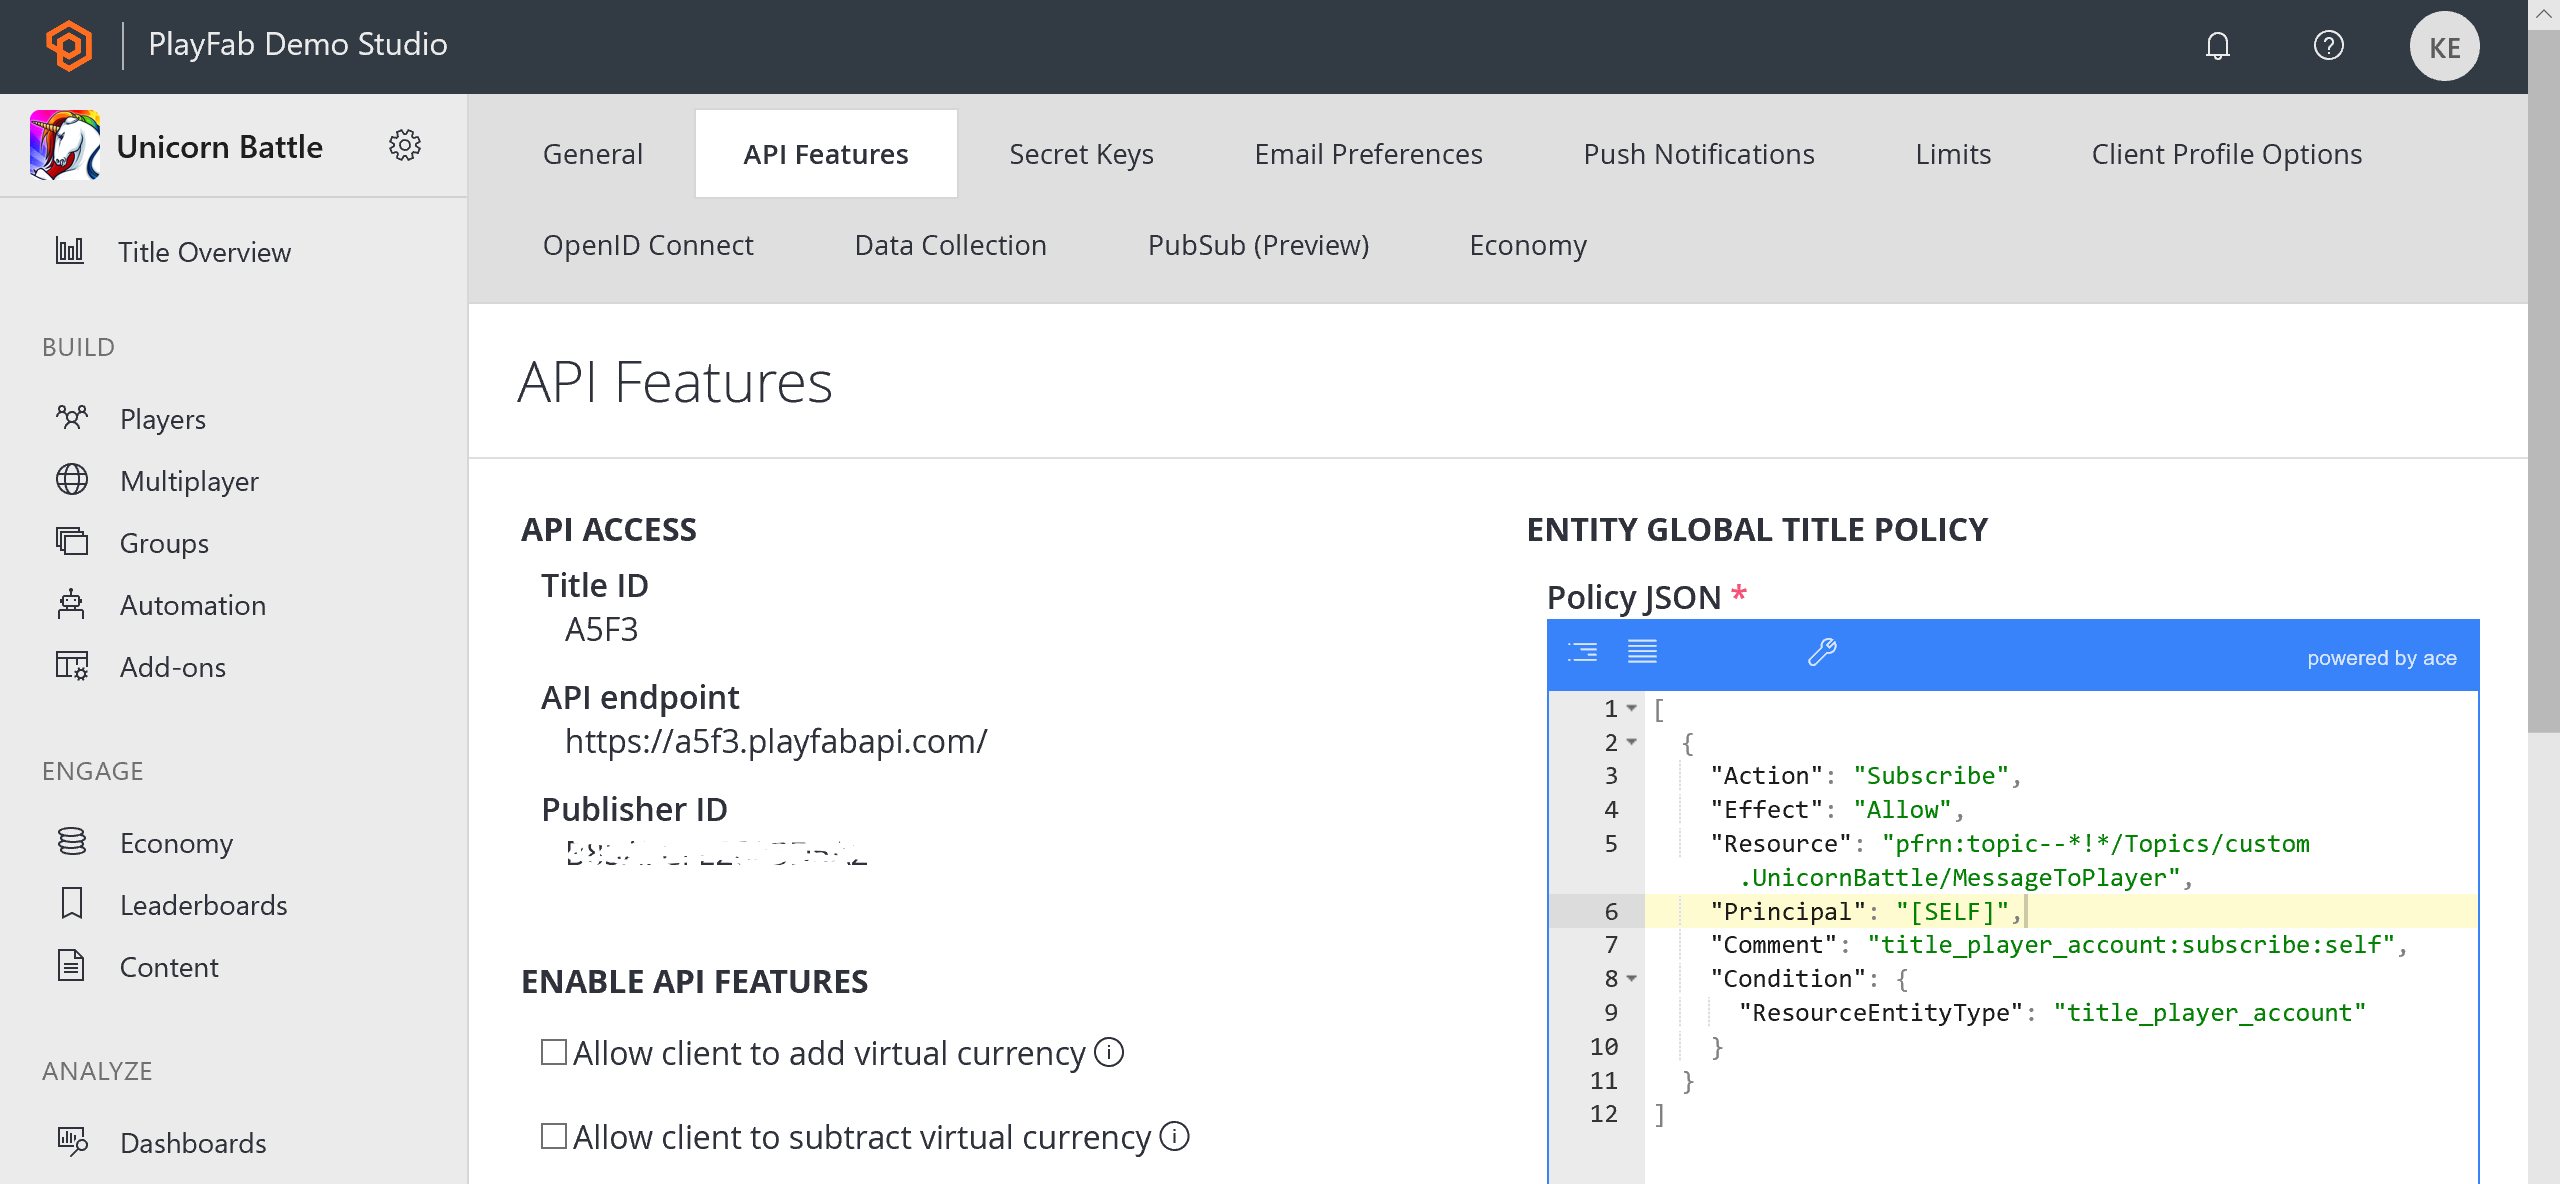Click the Dashboards sidebar icon
This screenshot has width=2560, height=1184.
(x=72, y=1142)
